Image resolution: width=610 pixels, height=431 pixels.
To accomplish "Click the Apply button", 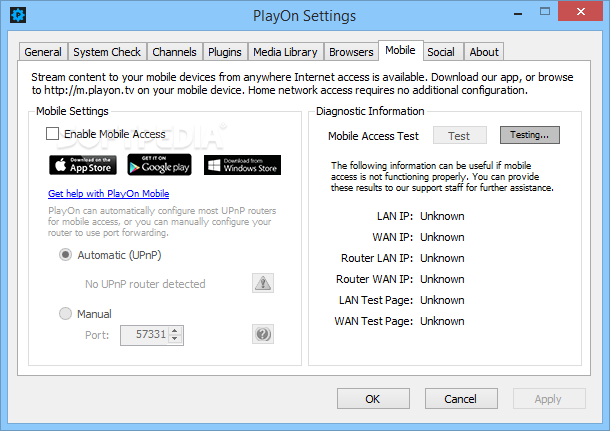I will pyautogui.click(x=549, y=399).
